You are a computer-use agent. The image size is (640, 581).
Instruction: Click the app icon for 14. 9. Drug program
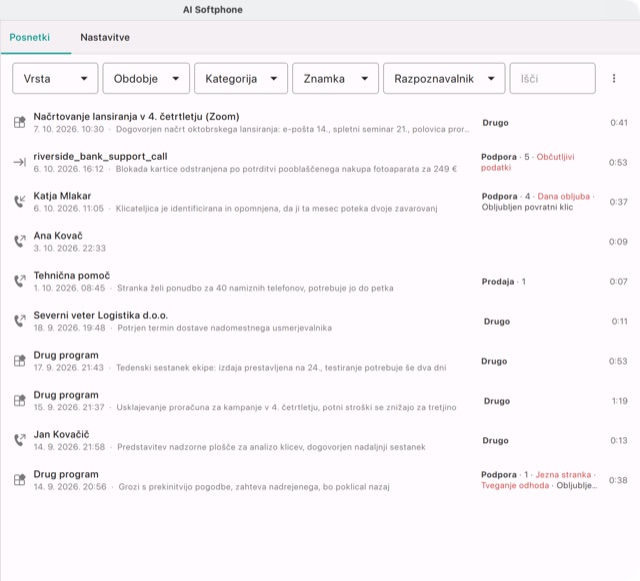[x=20, y=480]
